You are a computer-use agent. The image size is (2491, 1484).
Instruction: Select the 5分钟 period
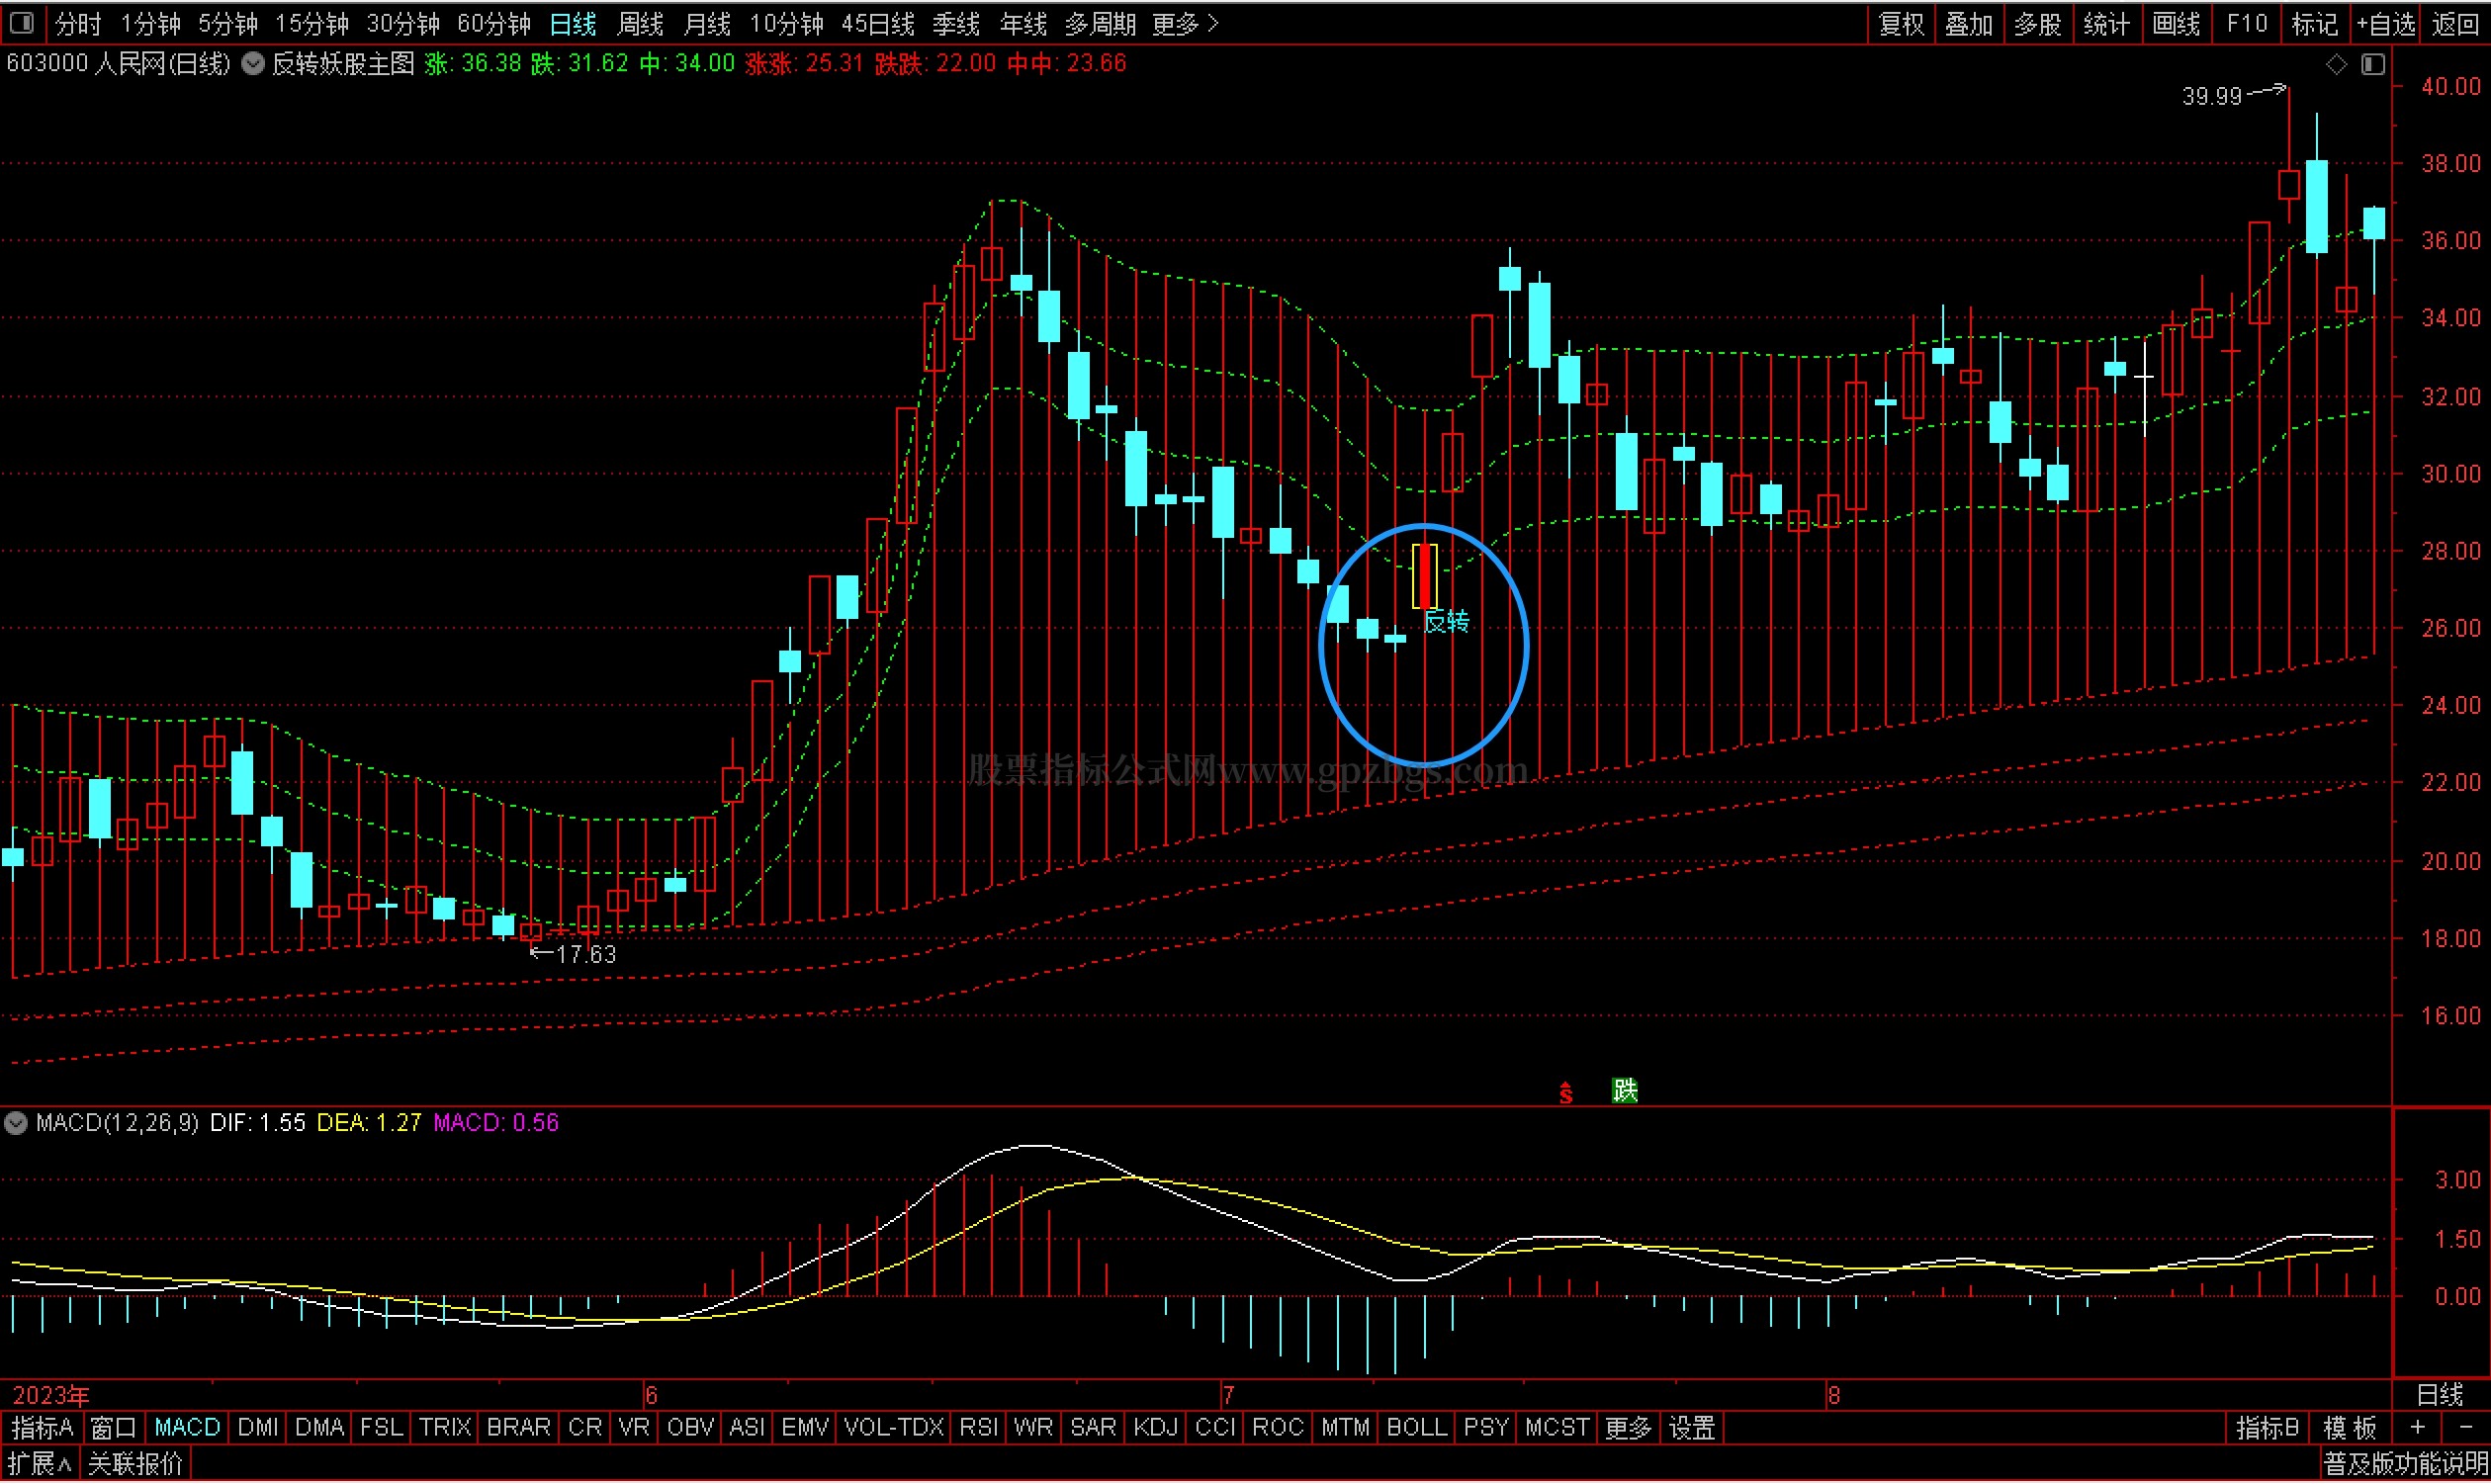click(x=228, y=23)
